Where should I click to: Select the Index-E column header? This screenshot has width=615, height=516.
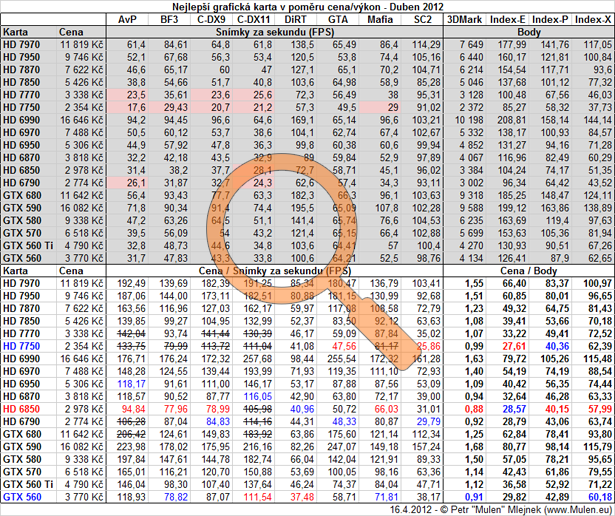pos(508,20)
